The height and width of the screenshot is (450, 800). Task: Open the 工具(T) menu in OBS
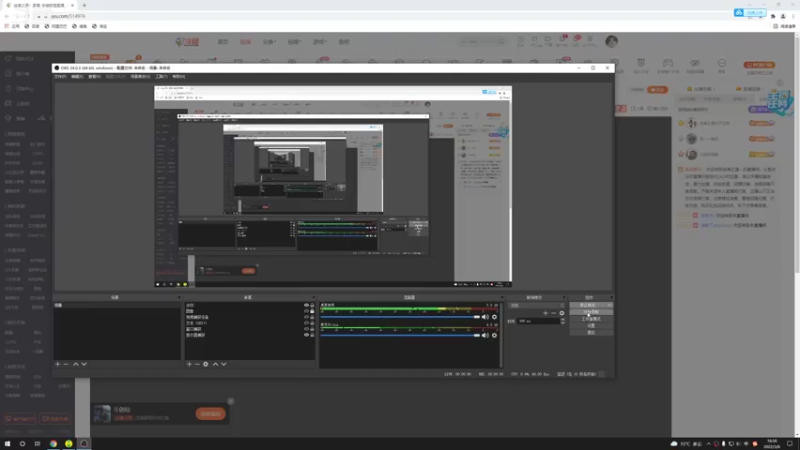[x=161, y=77]
